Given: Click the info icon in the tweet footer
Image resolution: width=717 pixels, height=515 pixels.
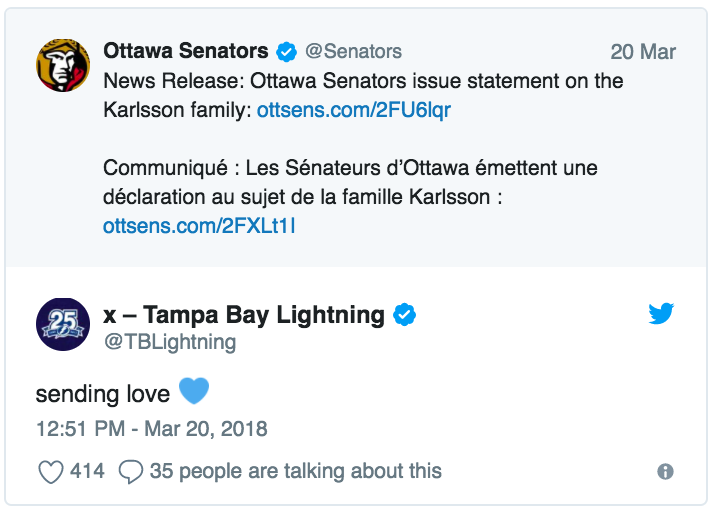Looking at the screenshot, I should tap(665, 472).
